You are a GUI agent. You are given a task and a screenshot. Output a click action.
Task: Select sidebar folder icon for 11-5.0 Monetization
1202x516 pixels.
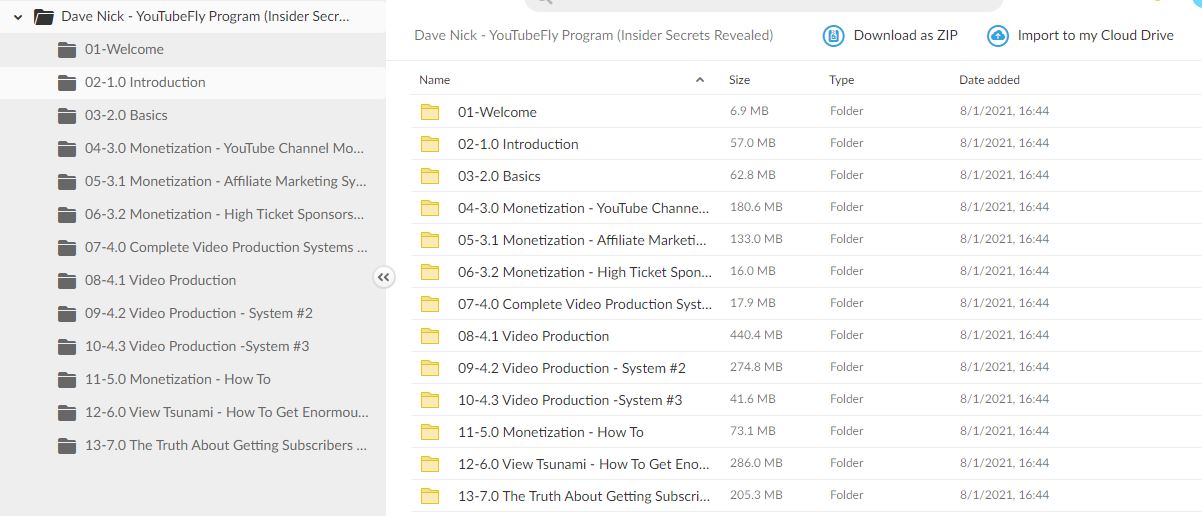click(67, 379)
